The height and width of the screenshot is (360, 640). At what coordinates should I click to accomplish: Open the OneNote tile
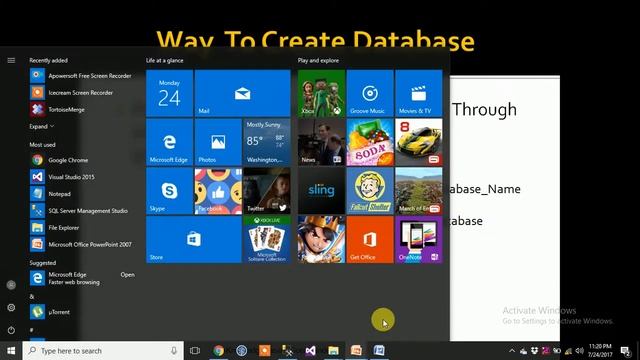[419, 240]
